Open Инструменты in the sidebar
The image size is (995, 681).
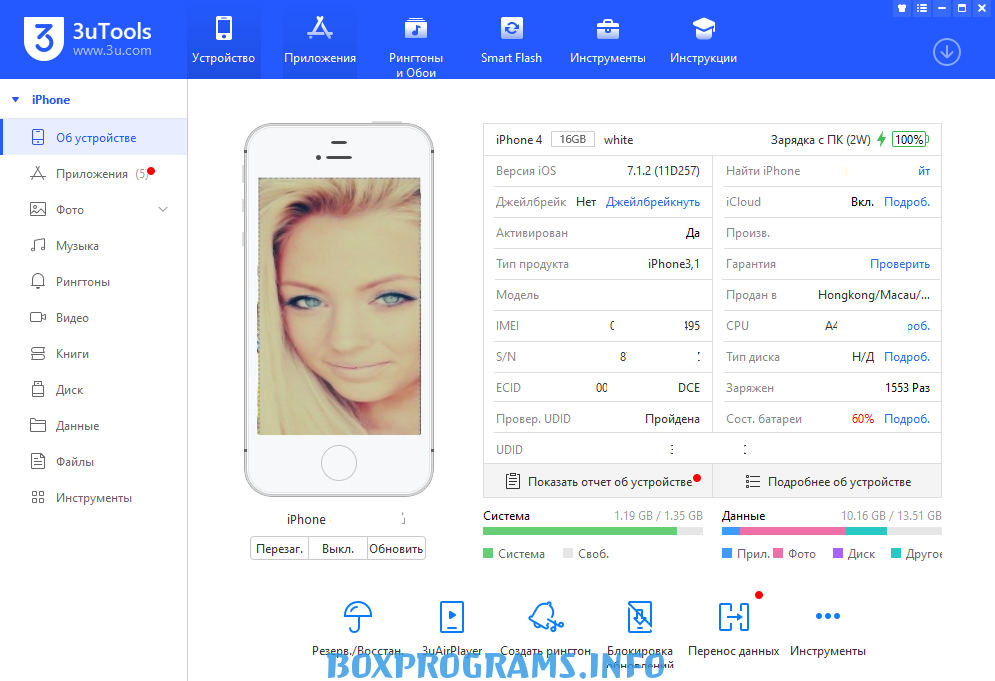click(x=94, y=498)
